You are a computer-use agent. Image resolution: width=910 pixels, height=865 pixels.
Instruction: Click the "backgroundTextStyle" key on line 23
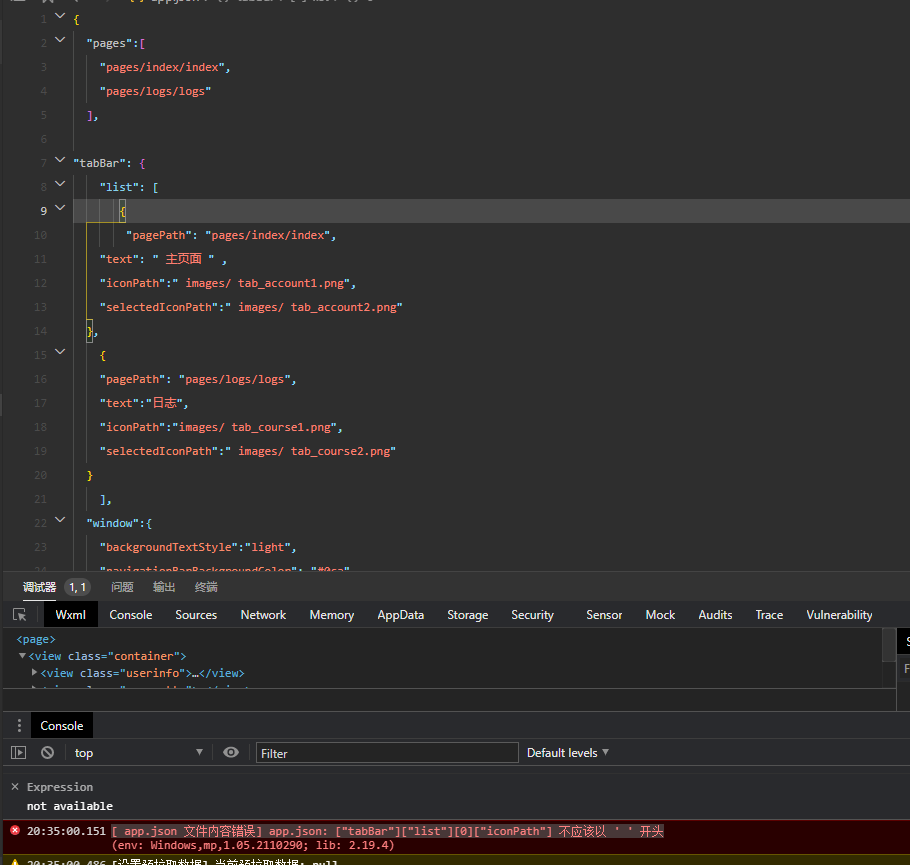[169, 547]
